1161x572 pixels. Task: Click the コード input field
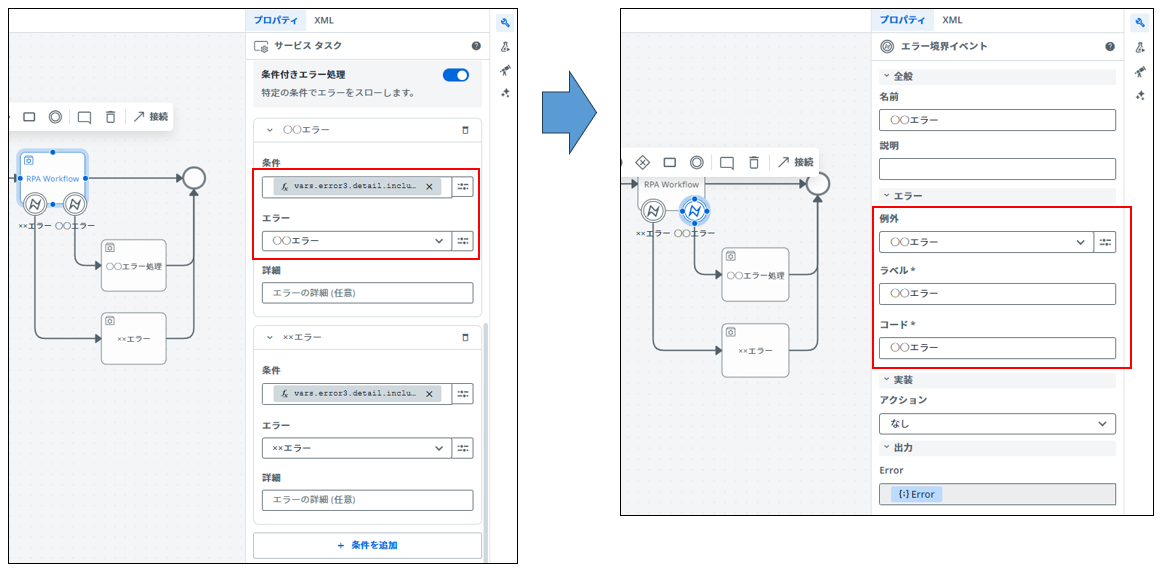point(996,348)
